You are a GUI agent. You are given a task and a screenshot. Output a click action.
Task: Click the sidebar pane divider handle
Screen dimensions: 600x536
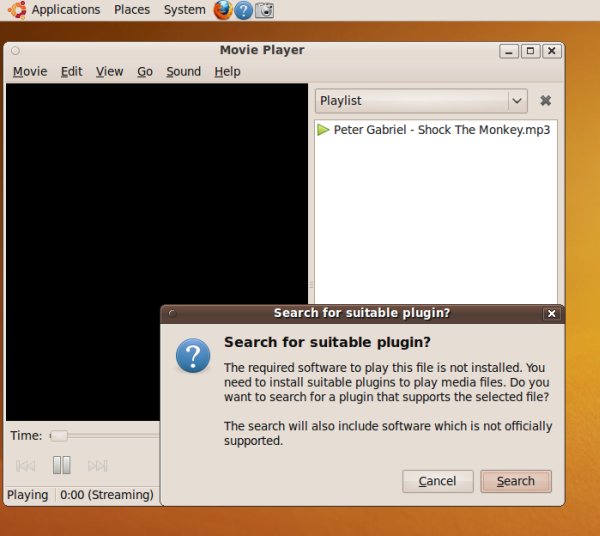(x=311, y=285)
